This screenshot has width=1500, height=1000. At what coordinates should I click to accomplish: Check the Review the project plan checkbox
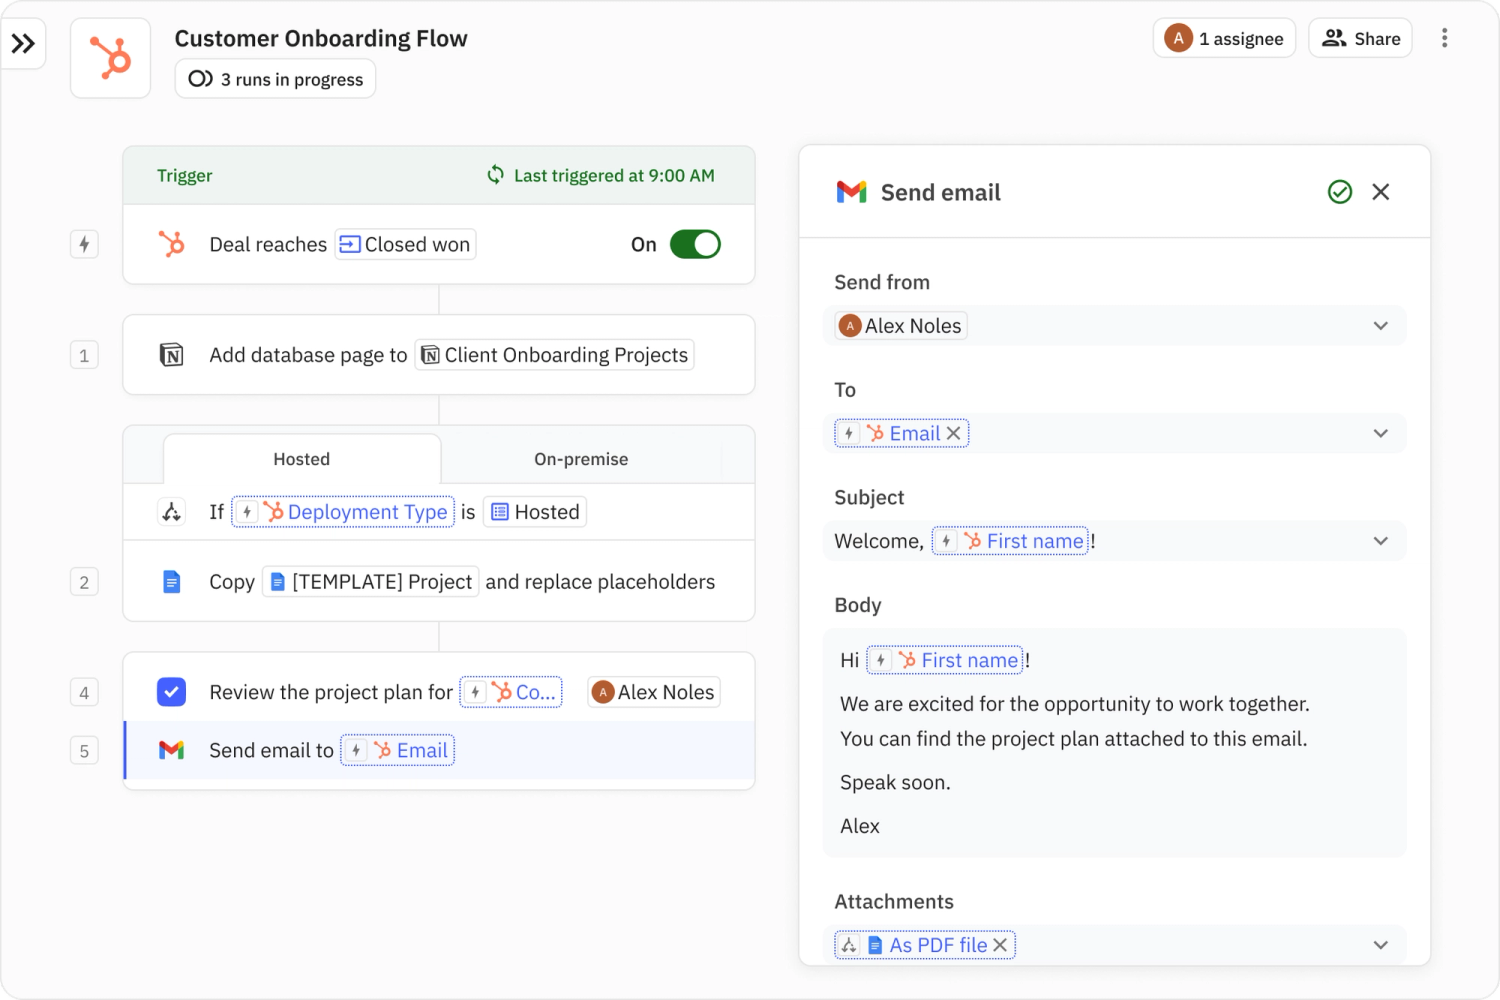pos(172,692)
